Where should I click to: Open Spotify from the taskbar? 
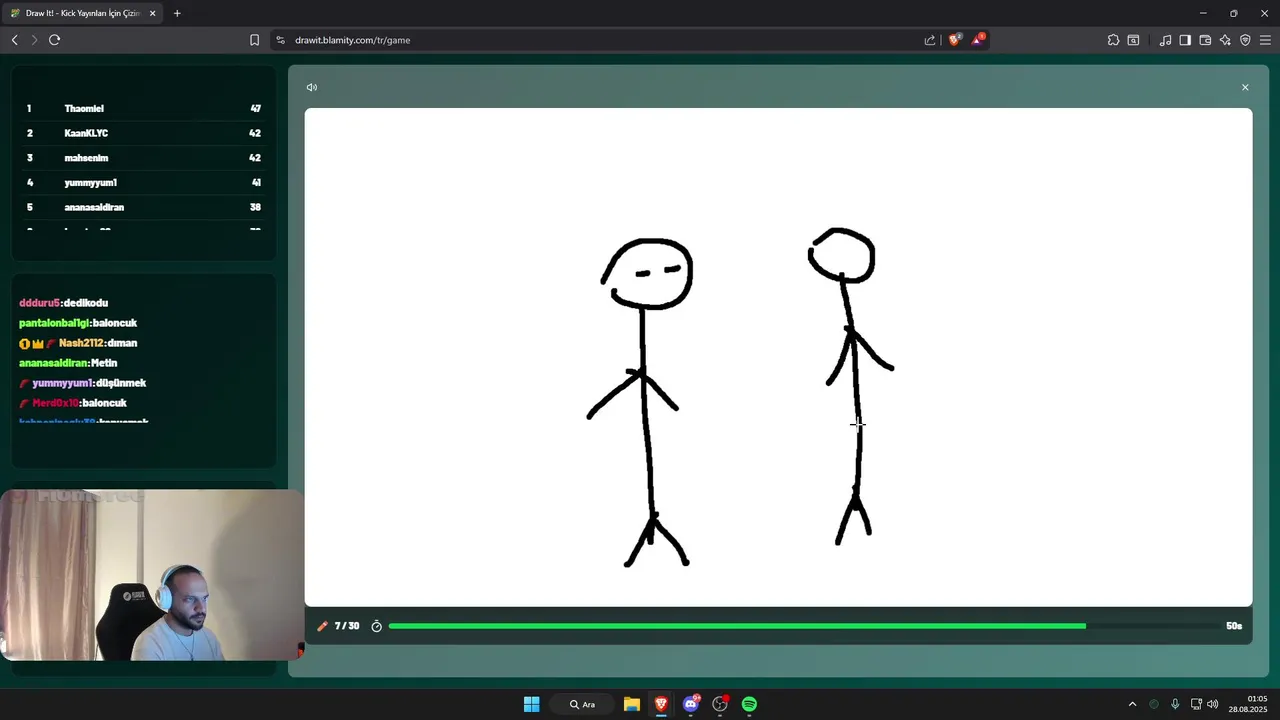point(749,704)
